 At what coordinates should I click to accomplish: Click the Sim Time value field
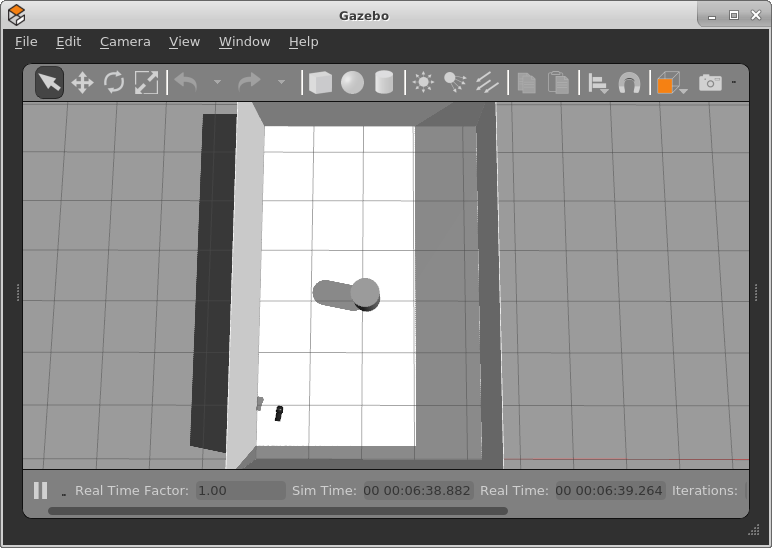click(418, 490)
